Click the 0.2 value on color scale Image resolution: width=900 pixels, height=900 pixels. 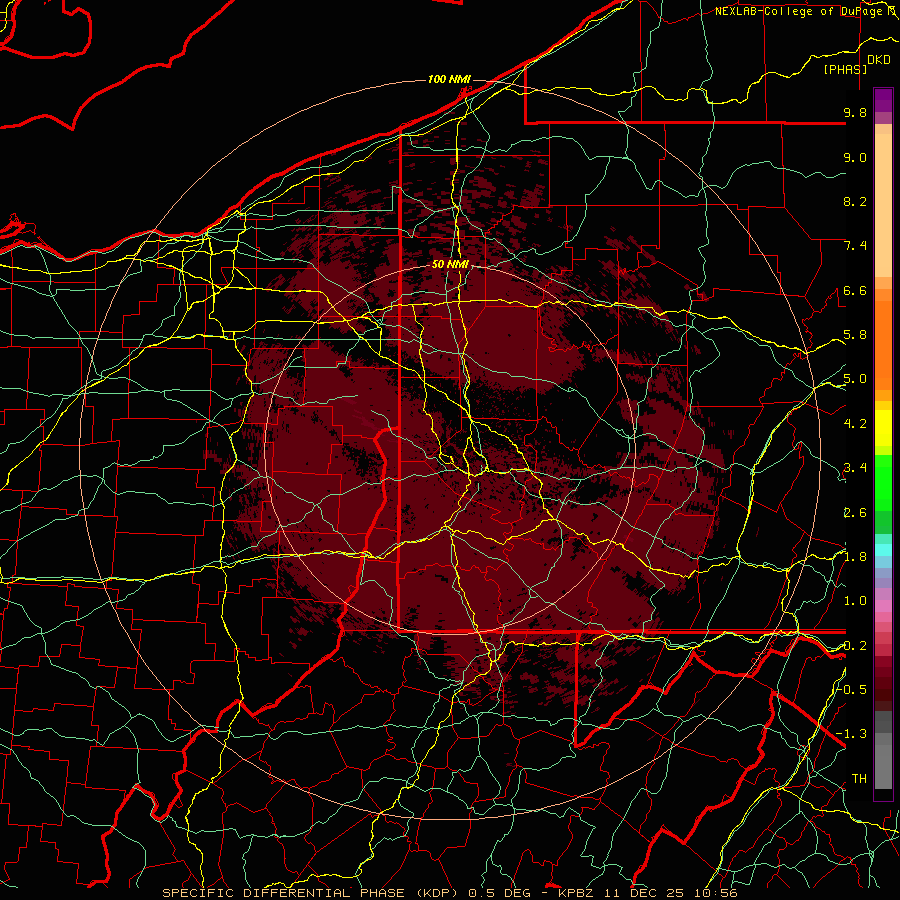point(855,646)
